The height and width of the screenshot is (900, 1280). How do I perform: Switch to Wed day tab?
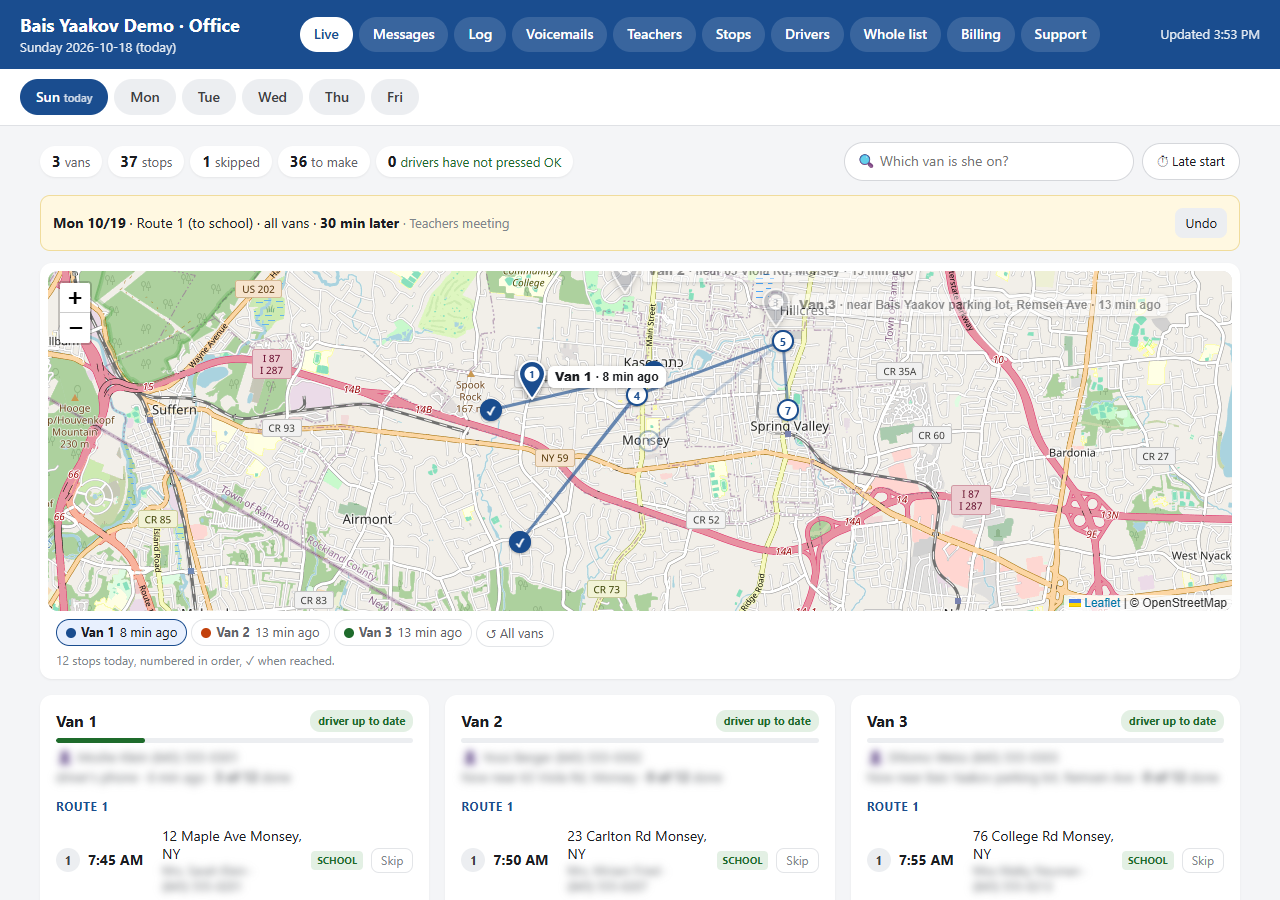point(272,97)
